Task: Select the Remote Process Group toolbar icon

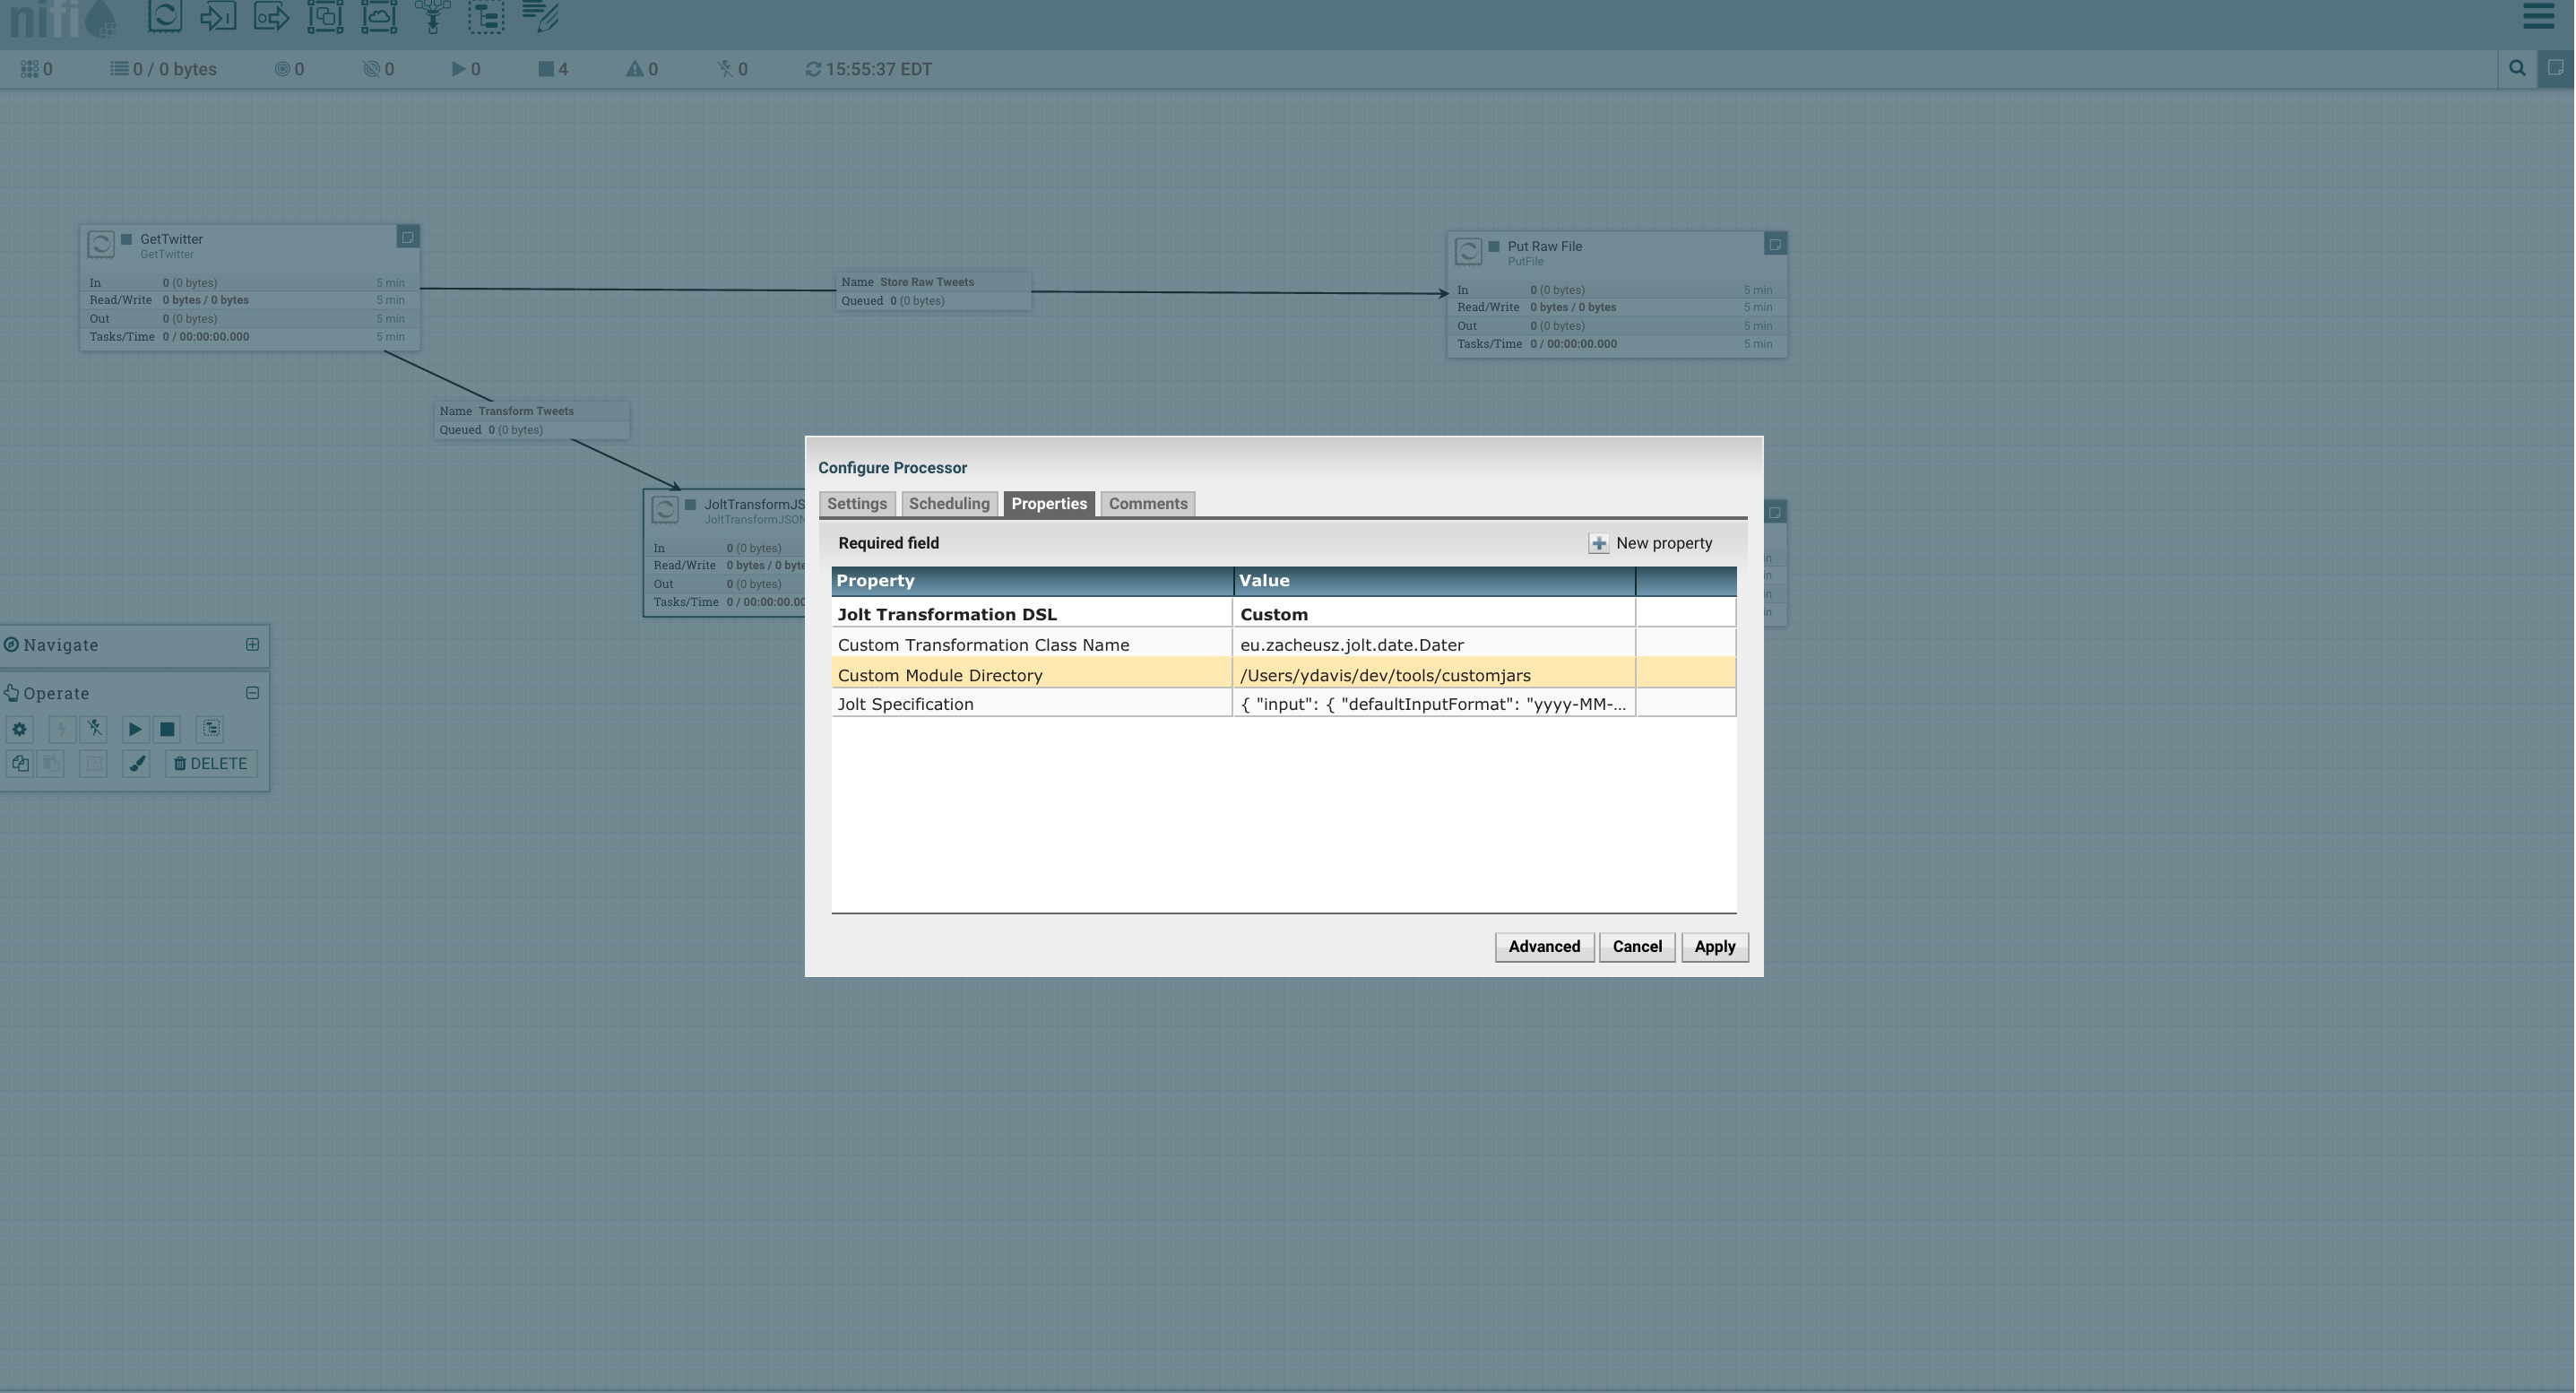Action: coord(379,16)
